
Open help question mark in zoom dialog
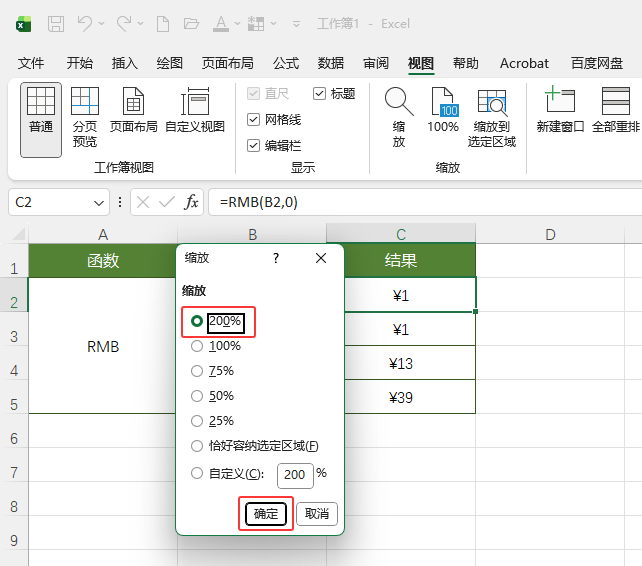[x=276, y=258]
